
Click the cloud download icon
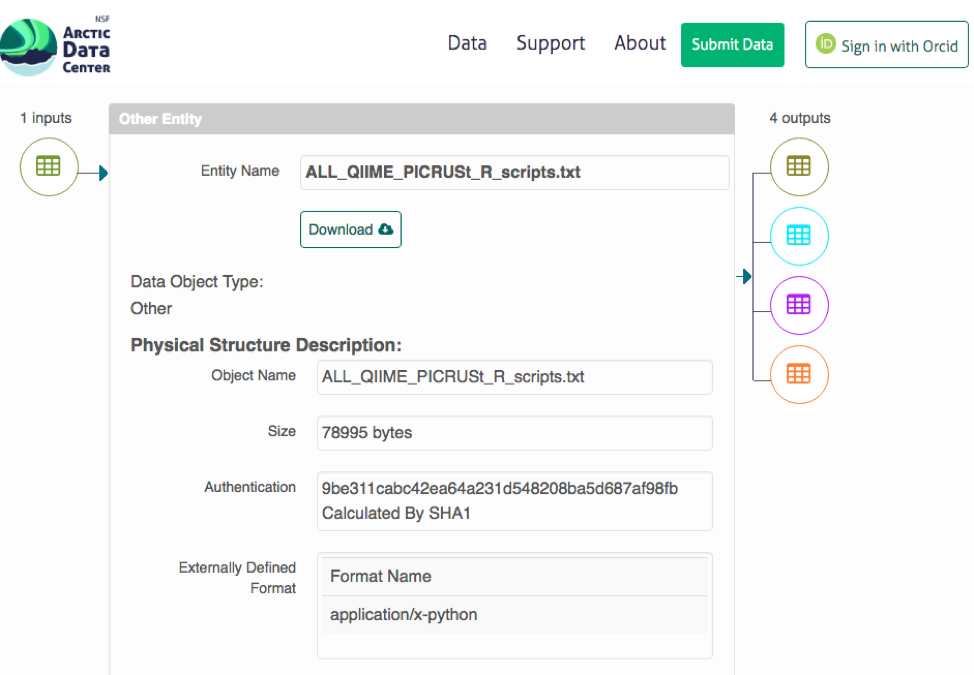pyautogui.click(x=385, y=230)
